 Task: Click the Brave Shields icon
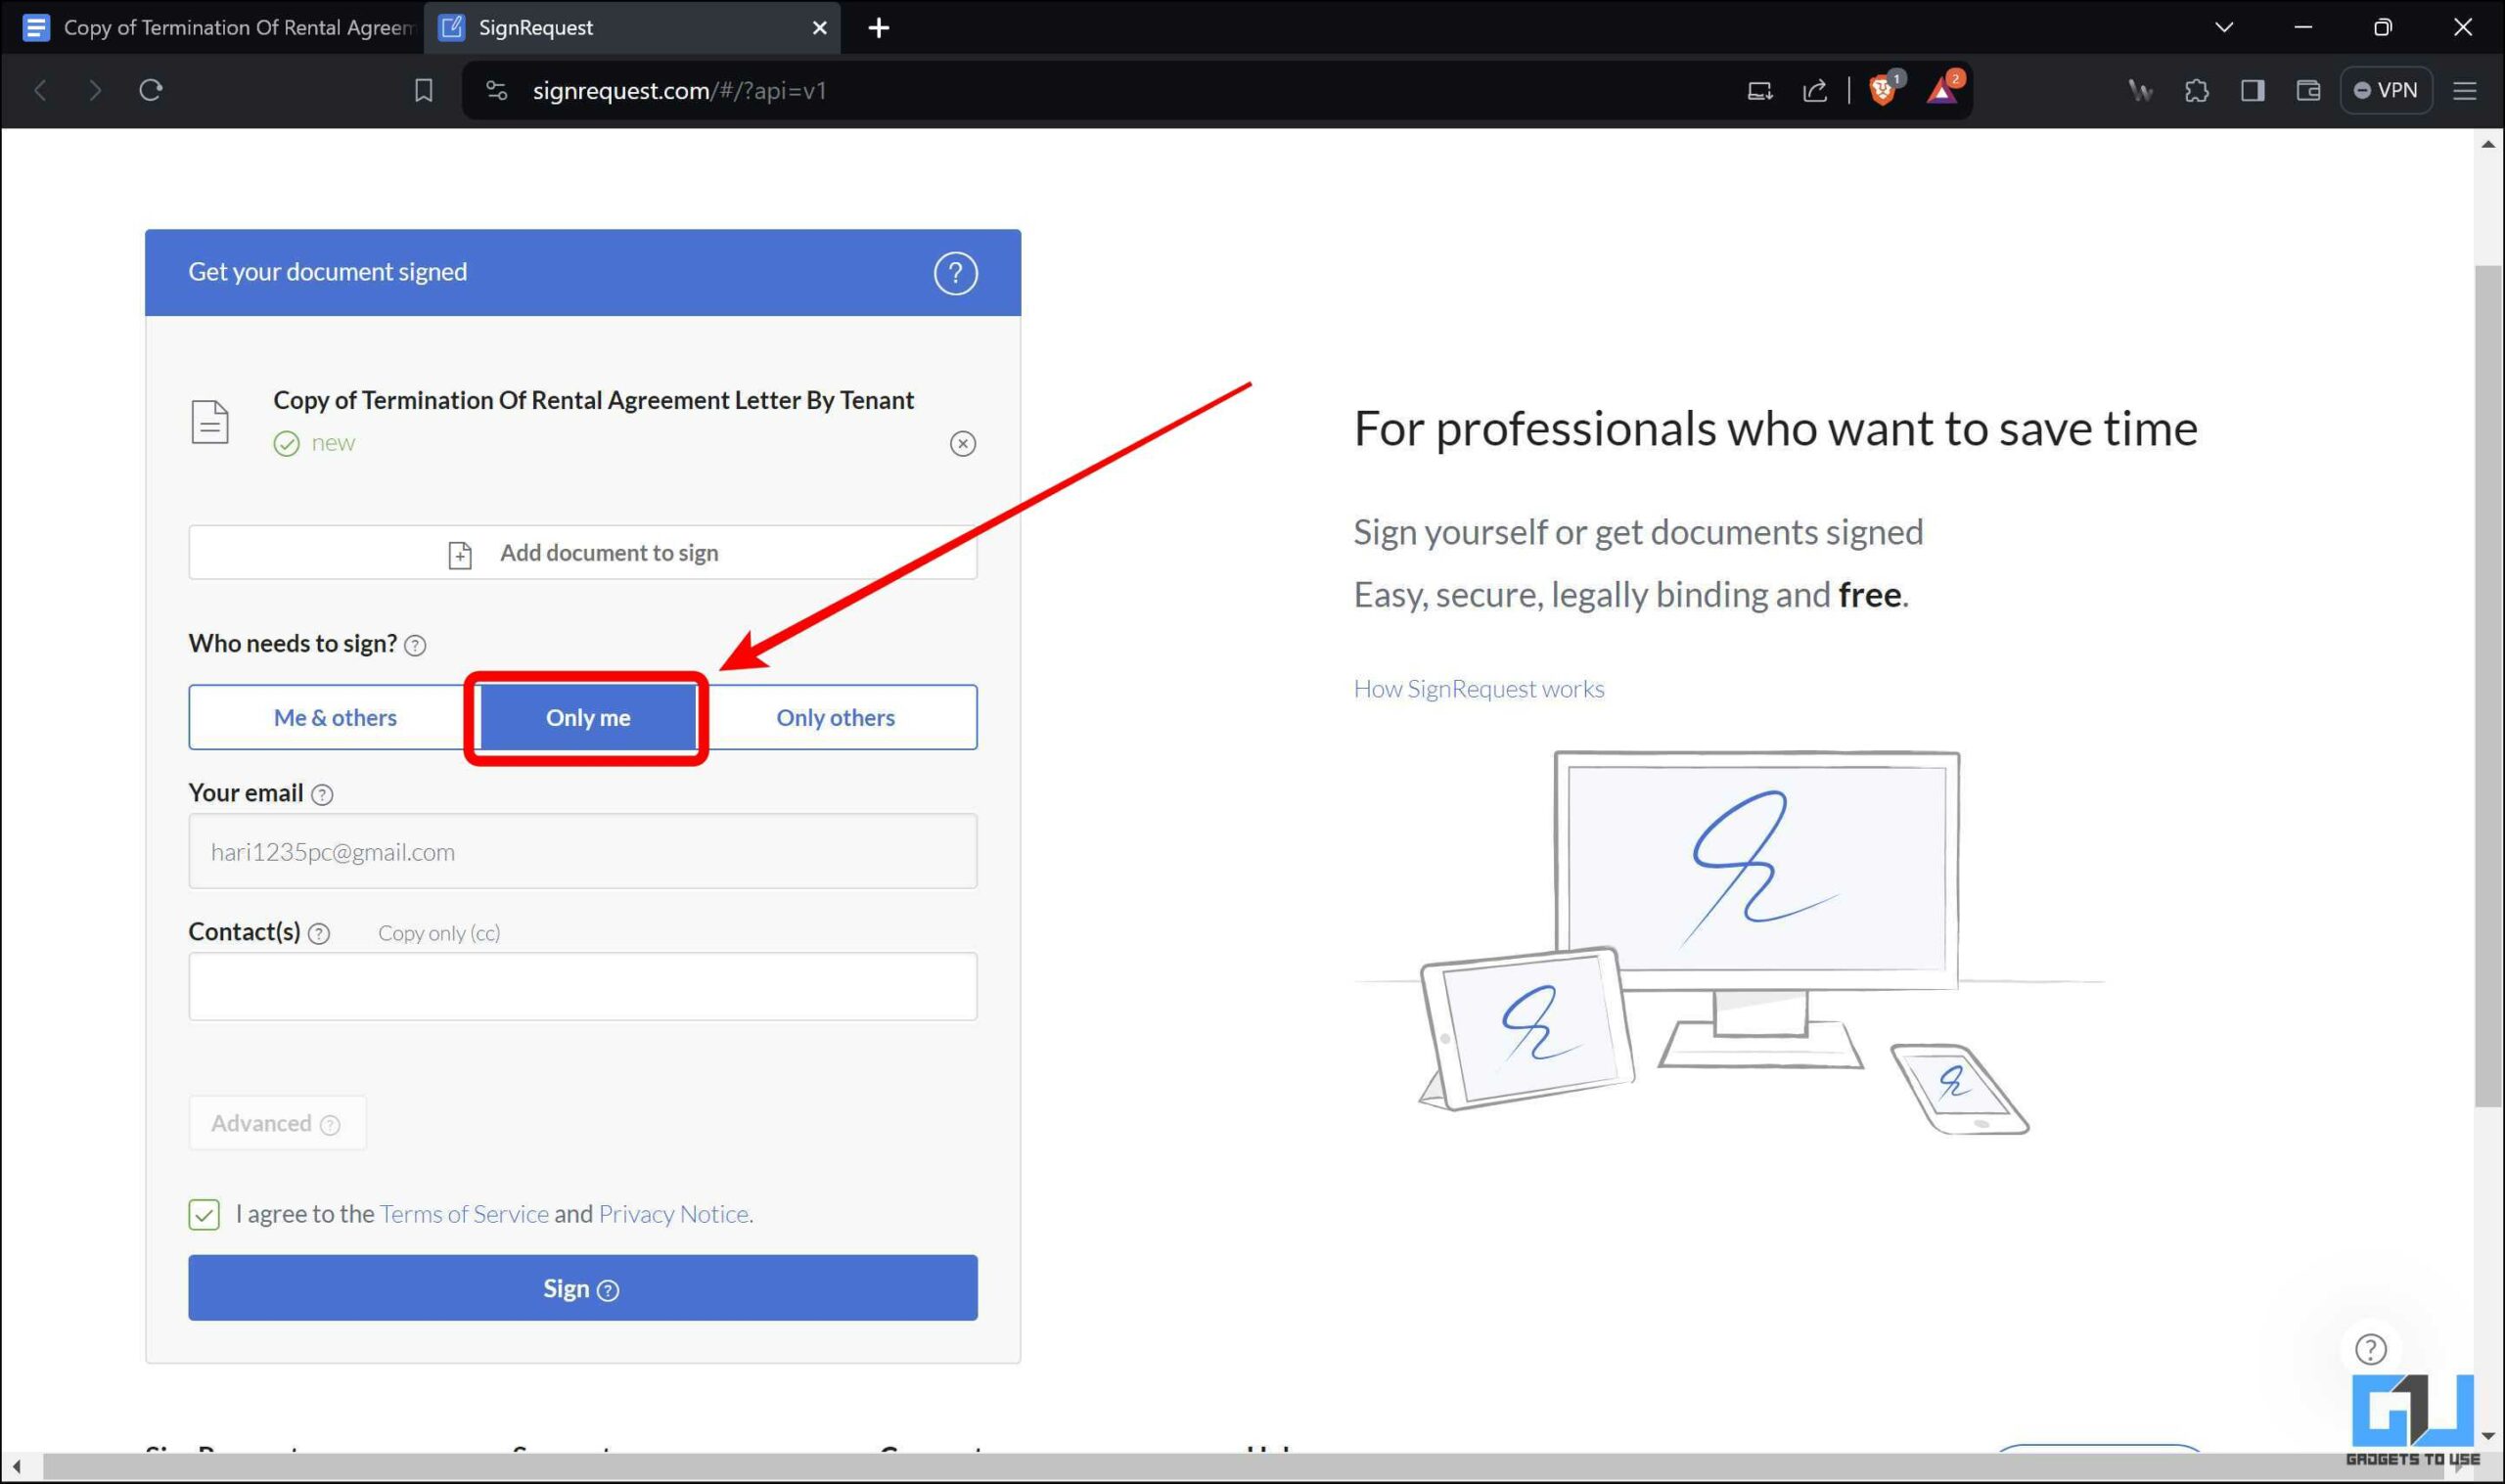coord(1883,90)
